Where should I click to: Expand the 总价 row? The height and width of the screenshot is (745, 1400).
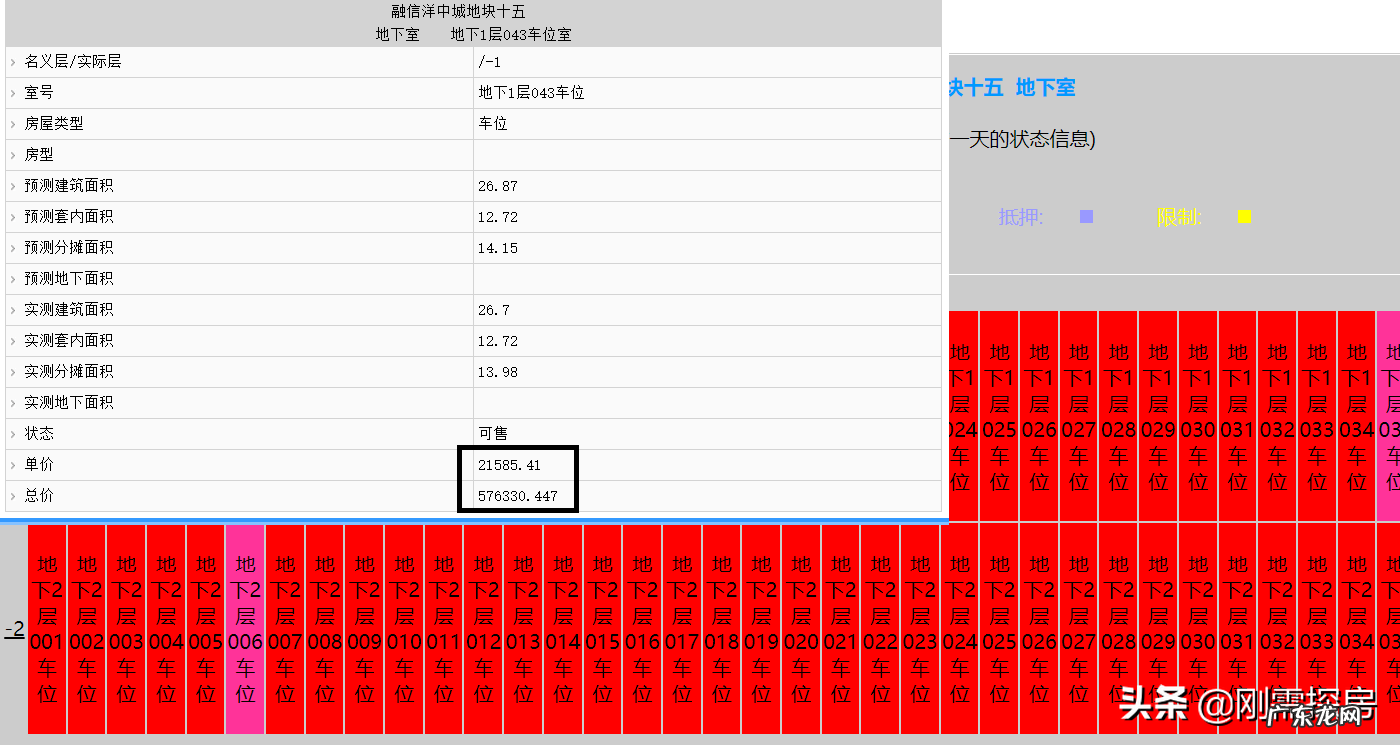(x=12, y=495)
